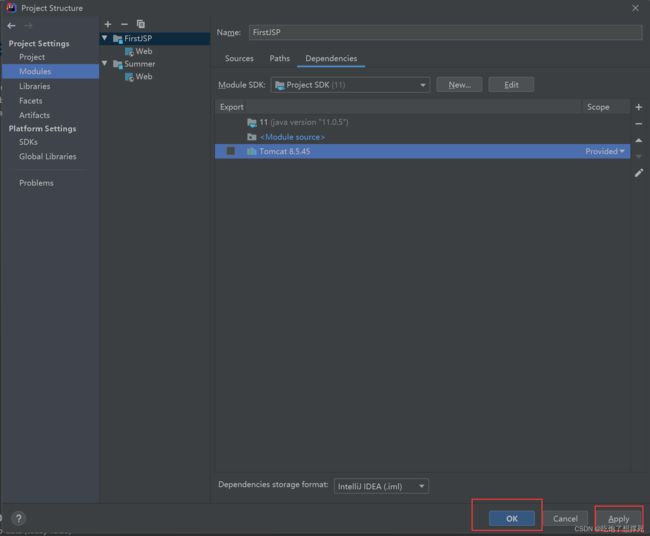Open Artifacts settings section

click(34, 115)
